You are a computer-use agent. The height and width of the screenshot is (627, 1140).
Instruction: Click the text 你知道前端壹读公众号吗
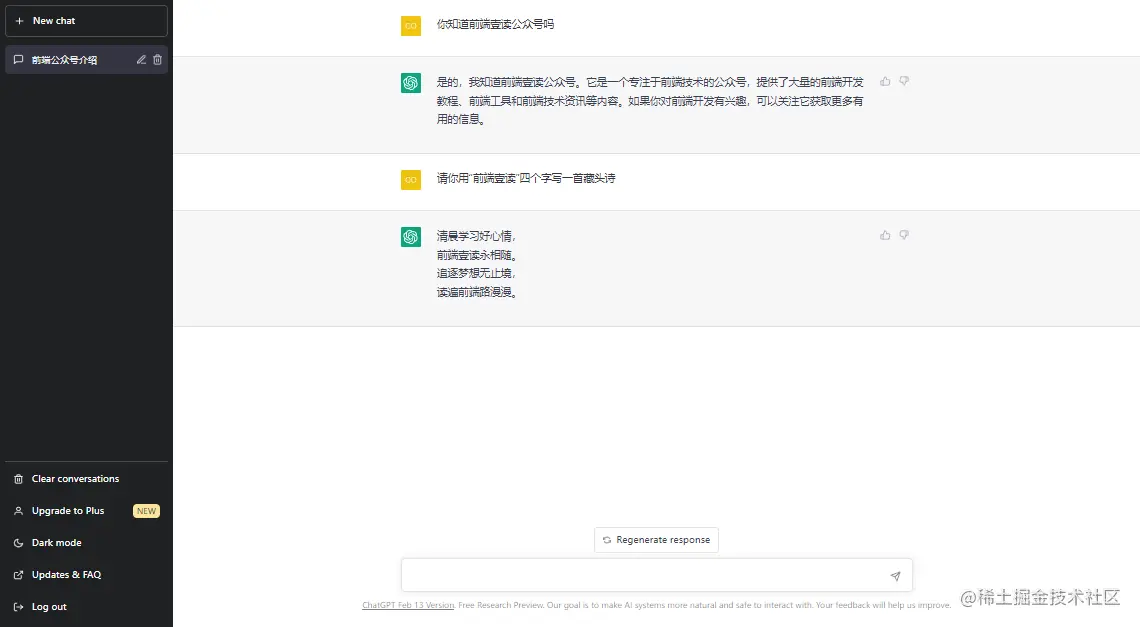(x=495, y=25)
